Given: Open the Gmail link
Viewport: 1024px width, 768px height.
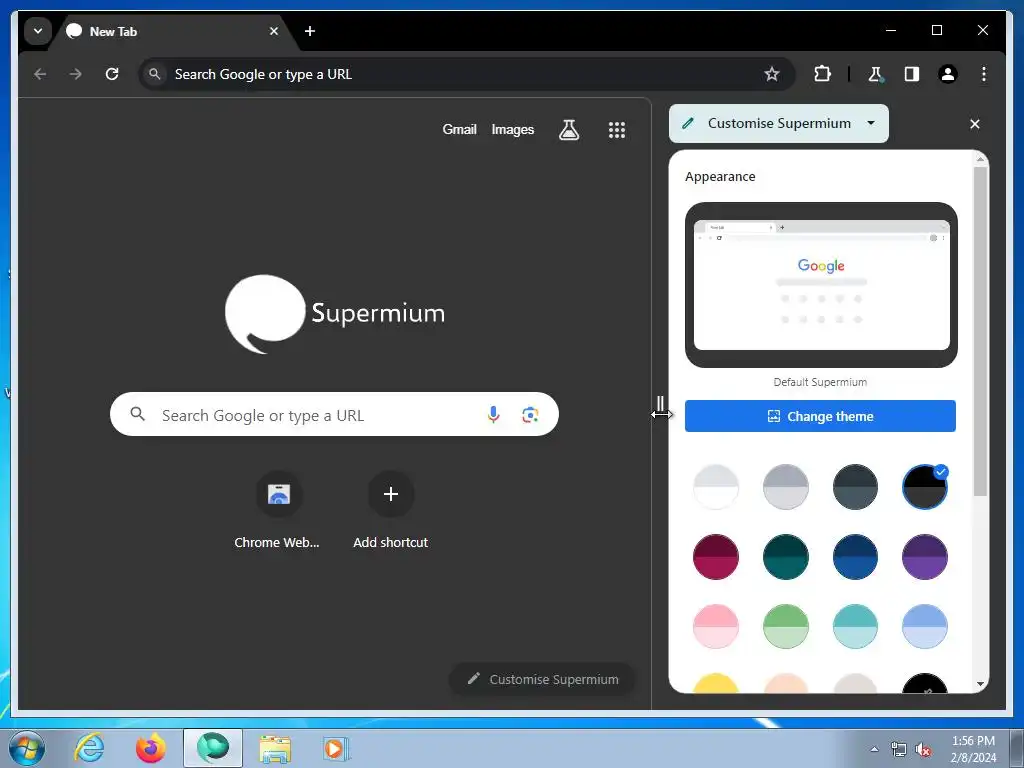Looking at the screenshot, I should 459,129.
